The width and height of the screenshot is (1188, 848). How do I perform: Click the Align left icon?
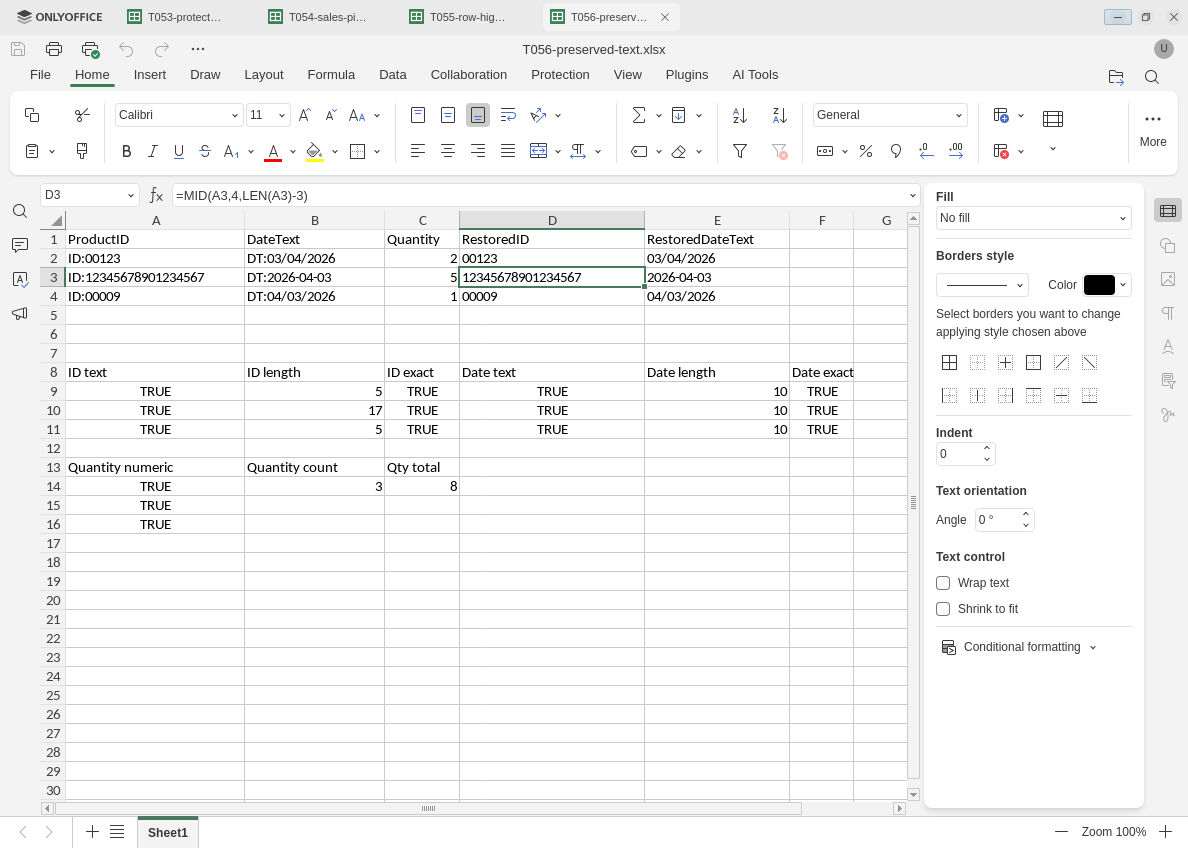(417, 152)
